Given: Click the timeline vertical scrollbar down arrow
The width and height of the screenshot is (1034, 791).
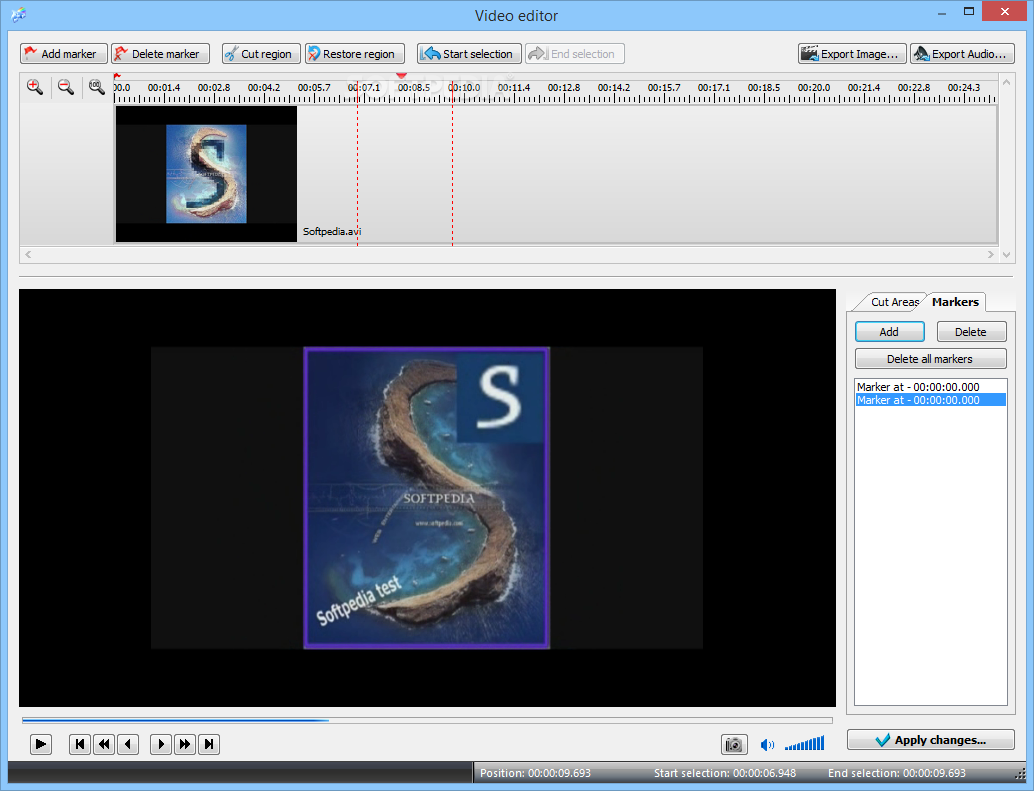Looking at the screenshot, I should 1006,254.
